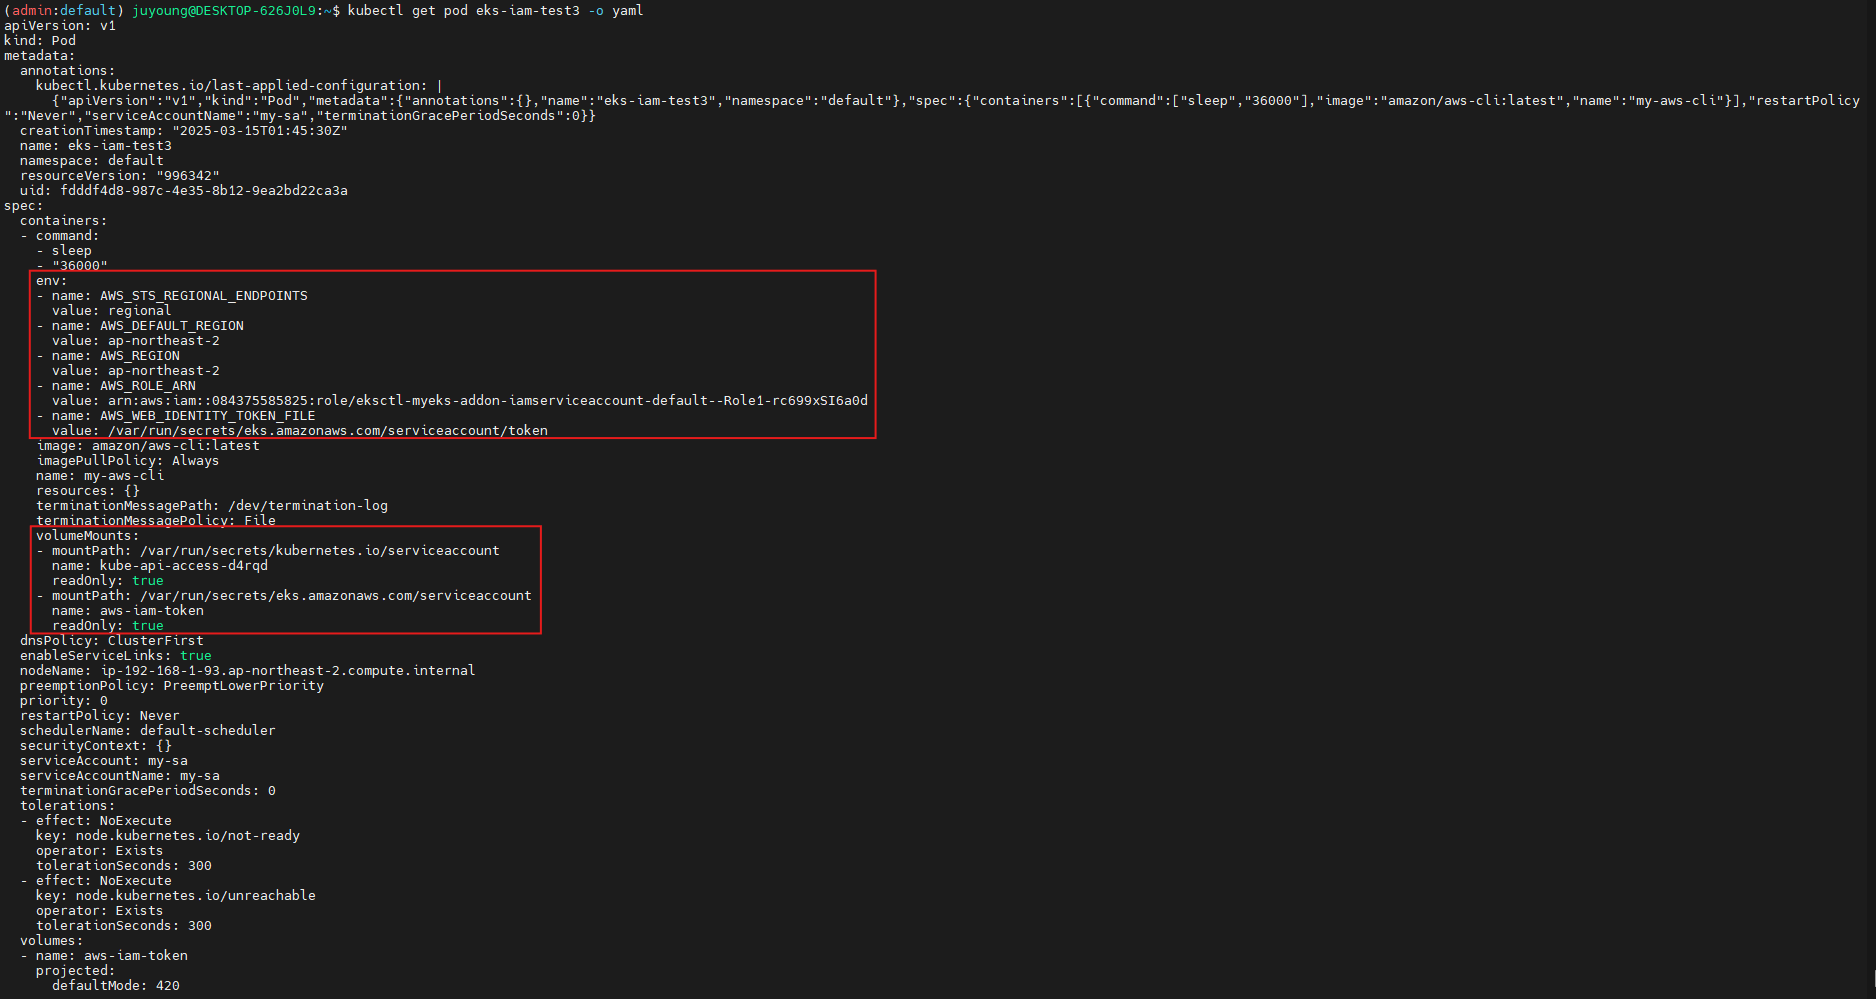
Task: Select the AWS_ROLE_ARN env name
Action: (148, 386)
